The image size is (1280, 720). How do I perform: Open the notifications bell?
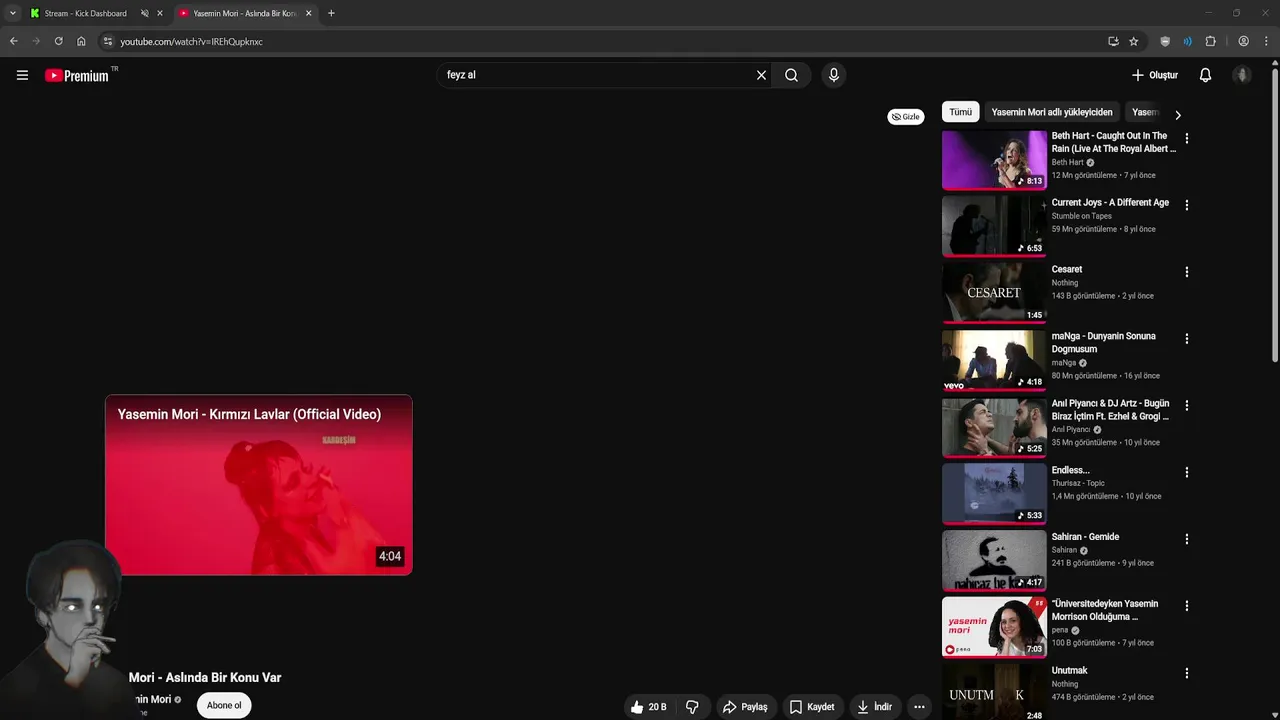pyautogui.click(x=1205, y=75)
